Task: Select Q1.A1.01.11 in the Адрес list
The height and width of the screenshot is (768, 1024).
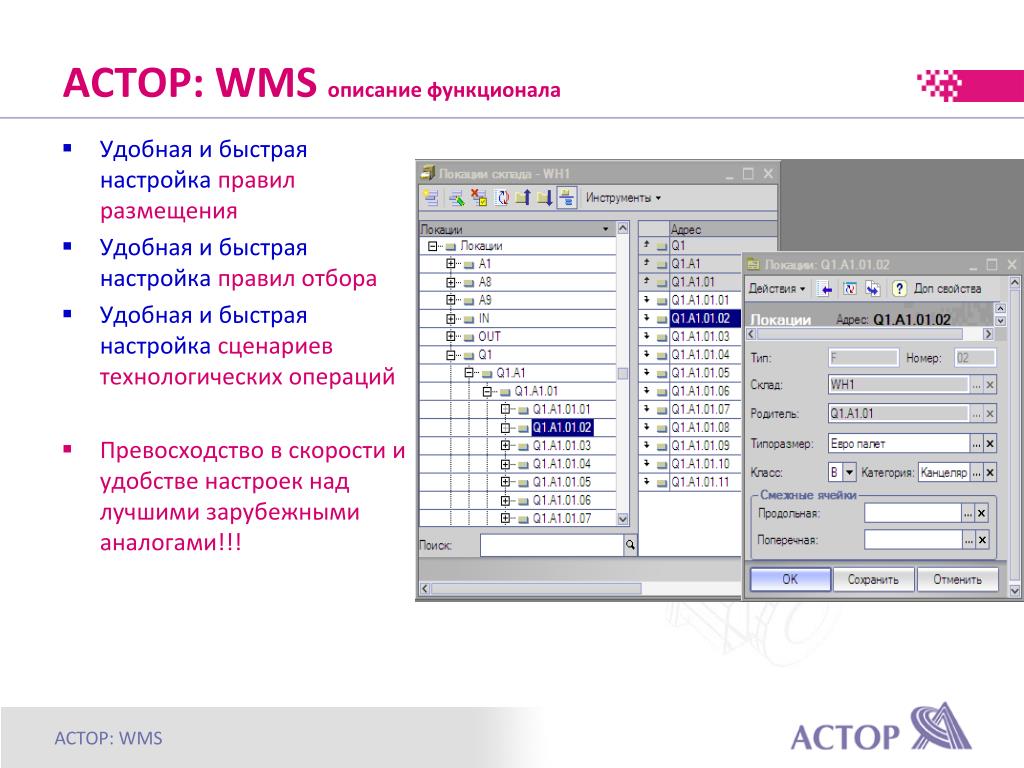Action: coord(691,482)
